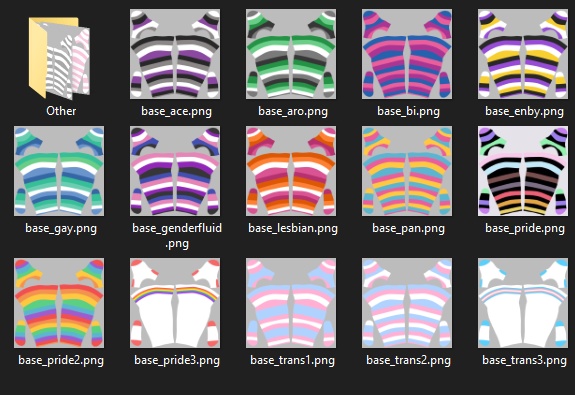
Task: Click the "base_genderfluid.png" file name
Action: [177, 235]
